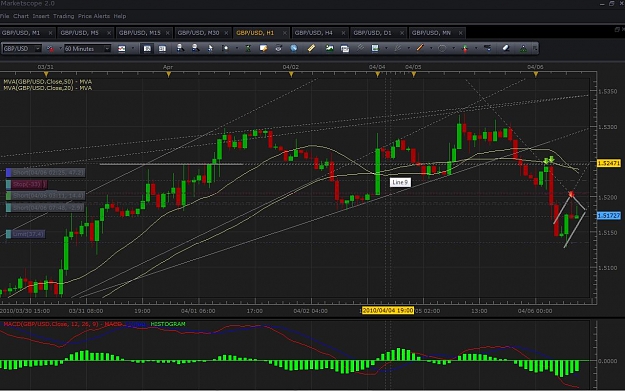The height and width of the screenshot is (391, 625).
Task: Open the Trading menu
Action: 64,16
